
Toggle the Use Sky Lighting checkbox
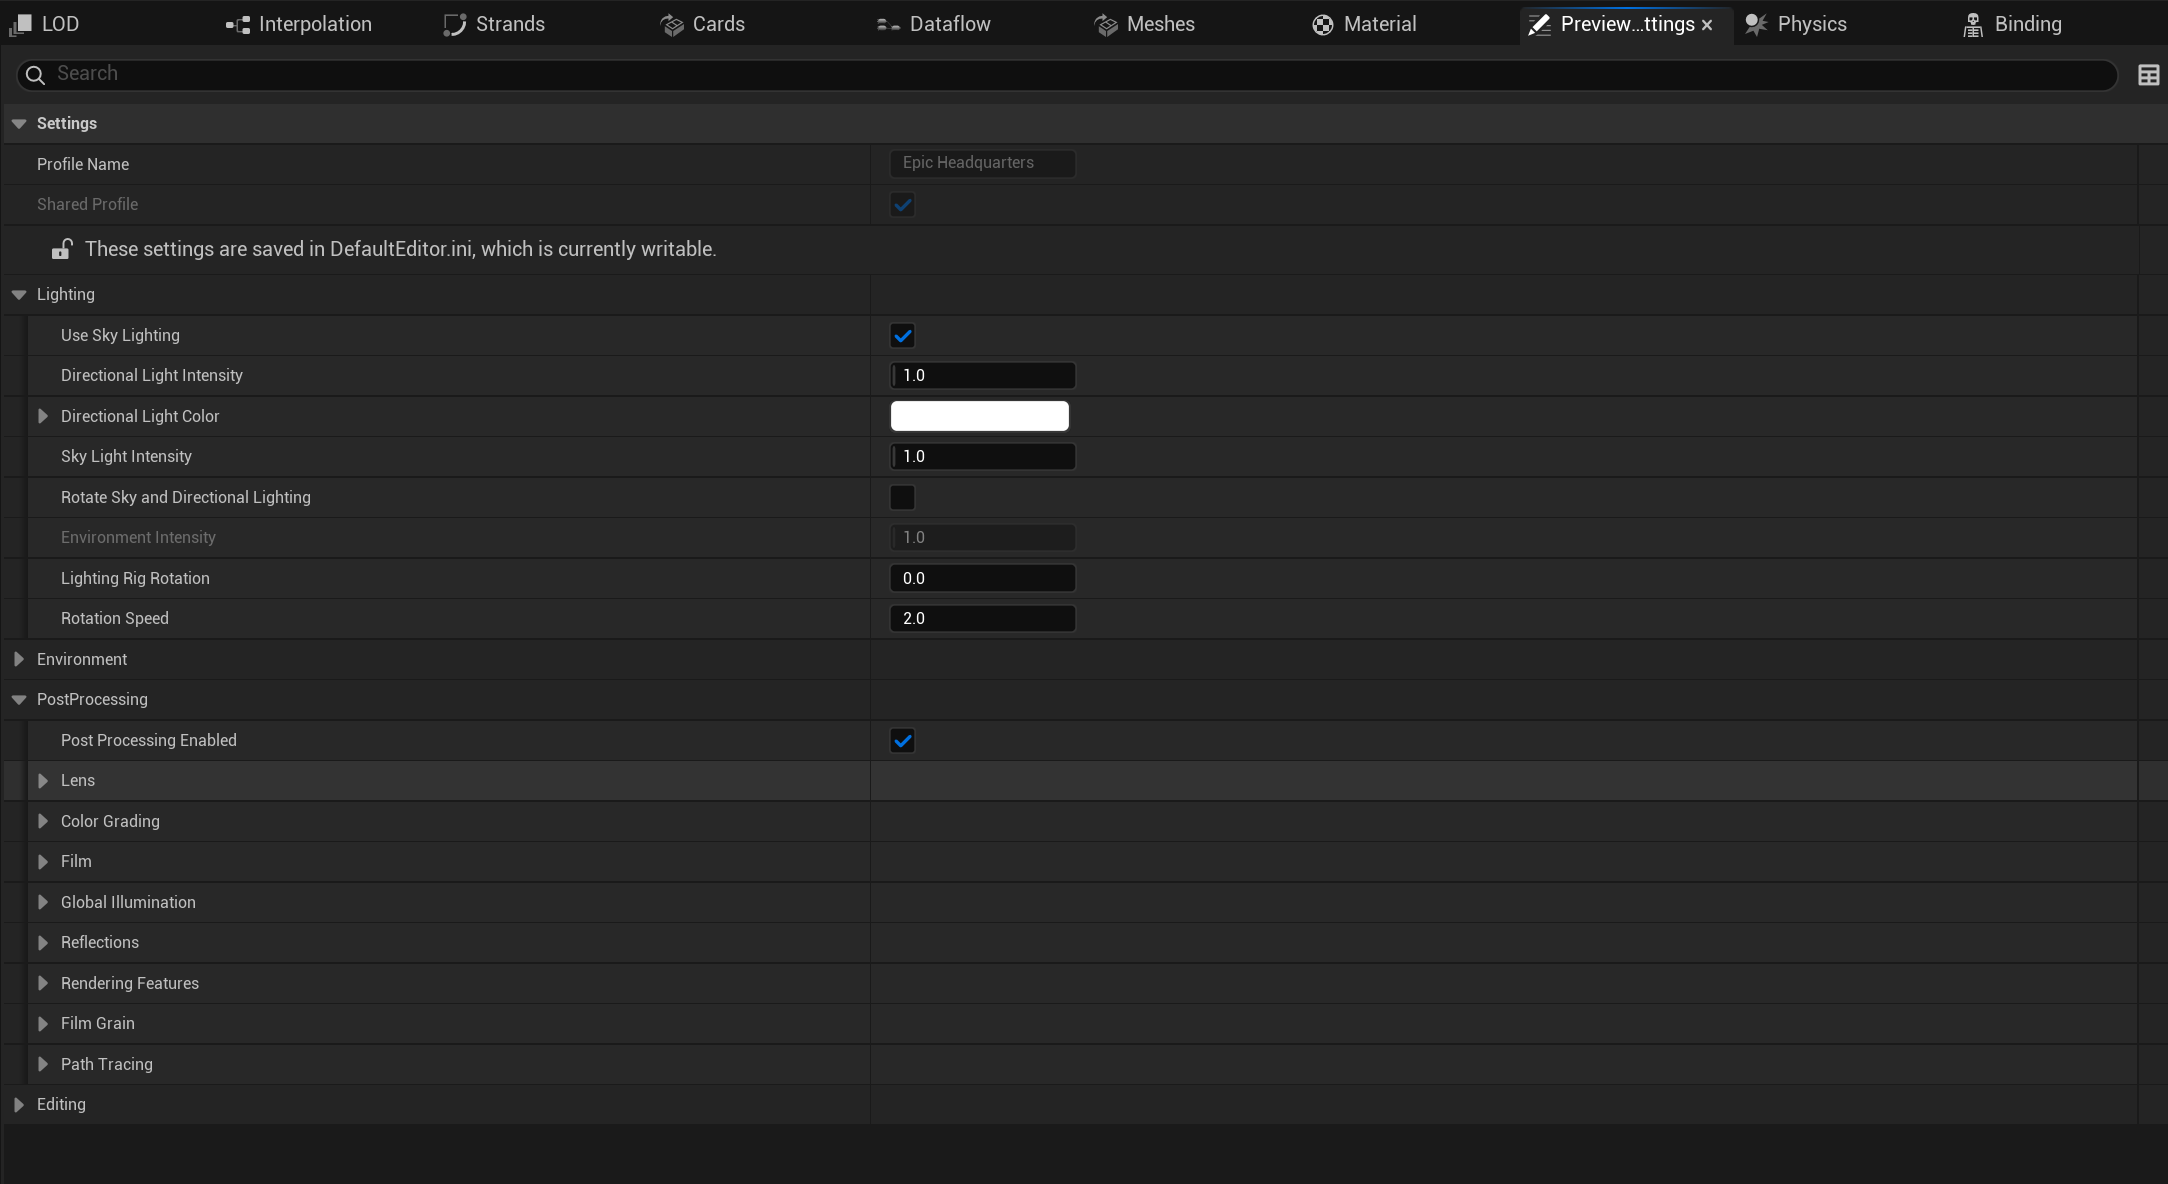[902, 336]
